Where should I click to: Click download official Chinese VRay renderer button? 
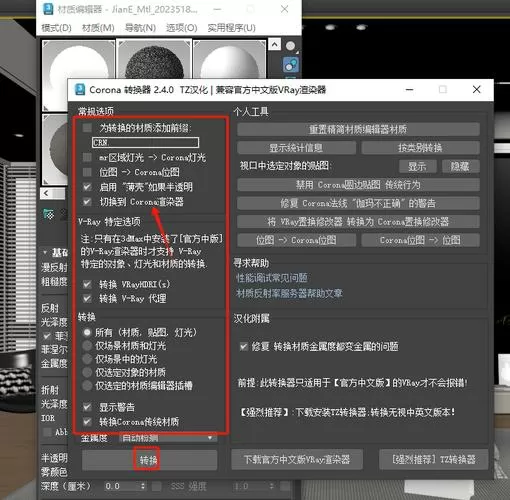[x=297, y=460]
